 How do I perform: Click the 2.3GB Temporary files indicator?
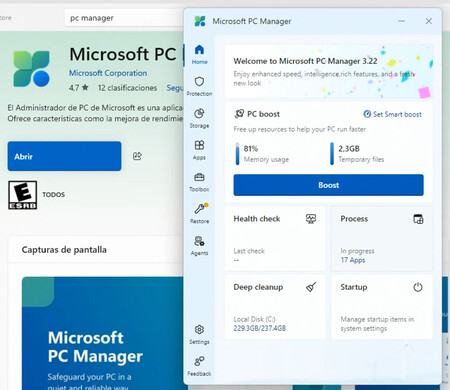[357, 154]
